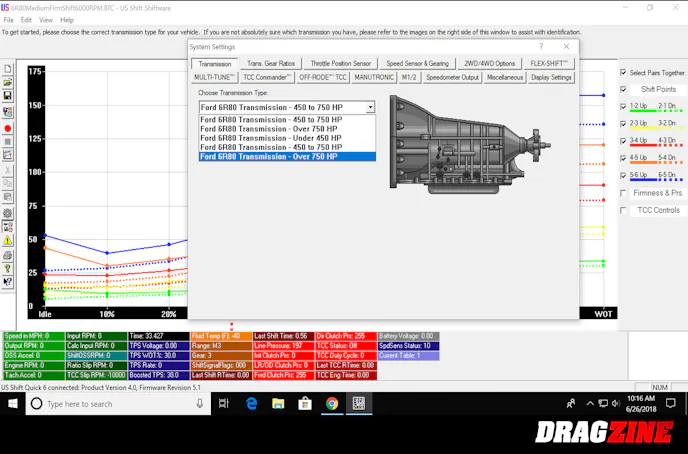Click the settings gear toolbar icon
This screenshot has width=688, height=454.
pyautogui.click(x=8, y=213)
